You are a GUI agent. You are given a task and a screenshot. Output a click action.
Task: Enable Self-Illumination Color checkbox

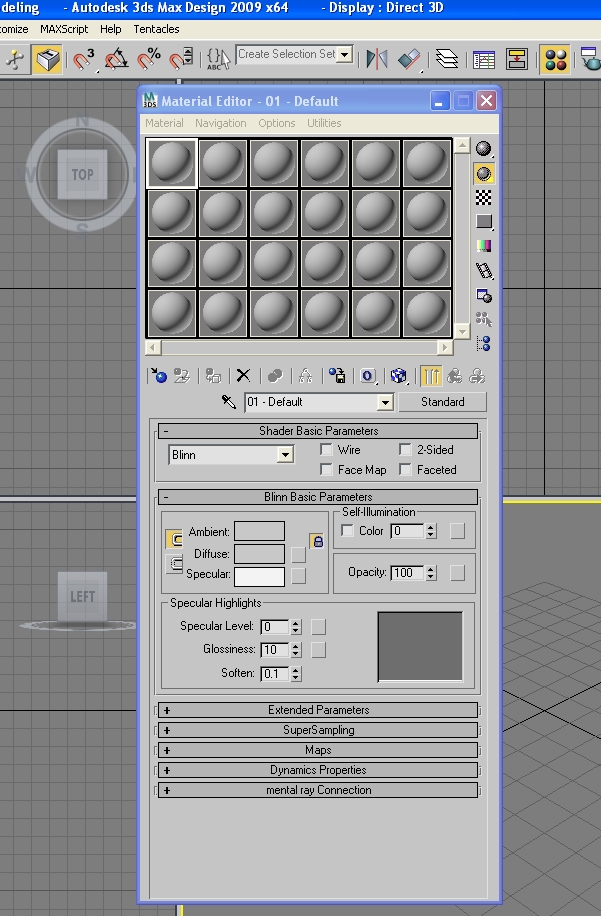[347, 530]
